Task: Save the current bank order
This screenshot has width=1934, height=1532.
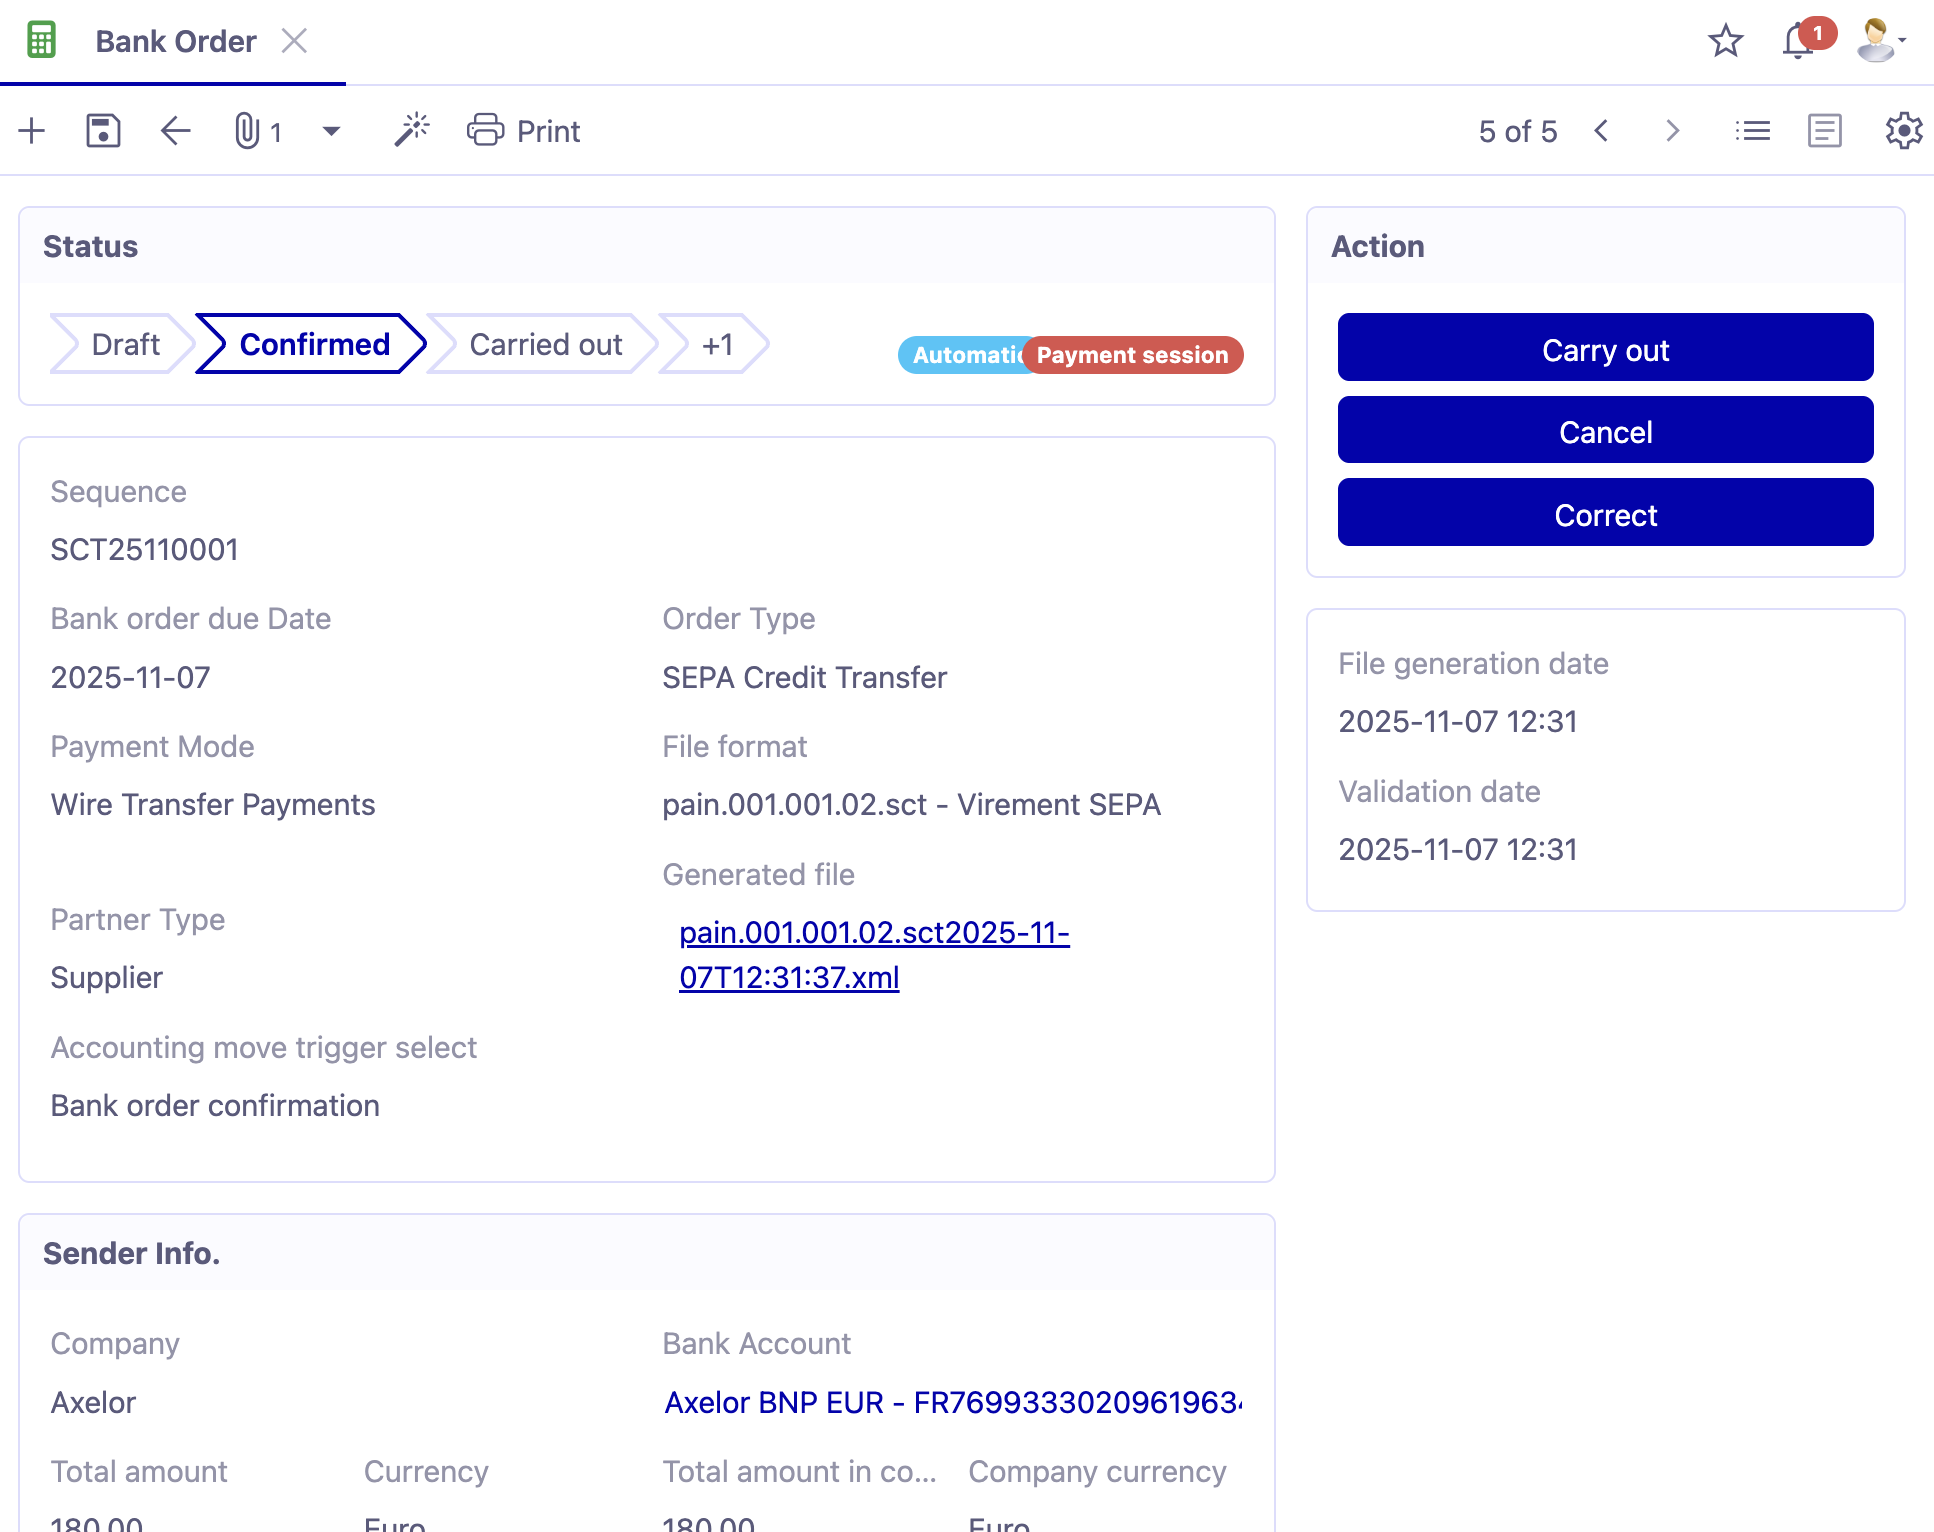Action: pyautogui.click(x=102, y=130)
